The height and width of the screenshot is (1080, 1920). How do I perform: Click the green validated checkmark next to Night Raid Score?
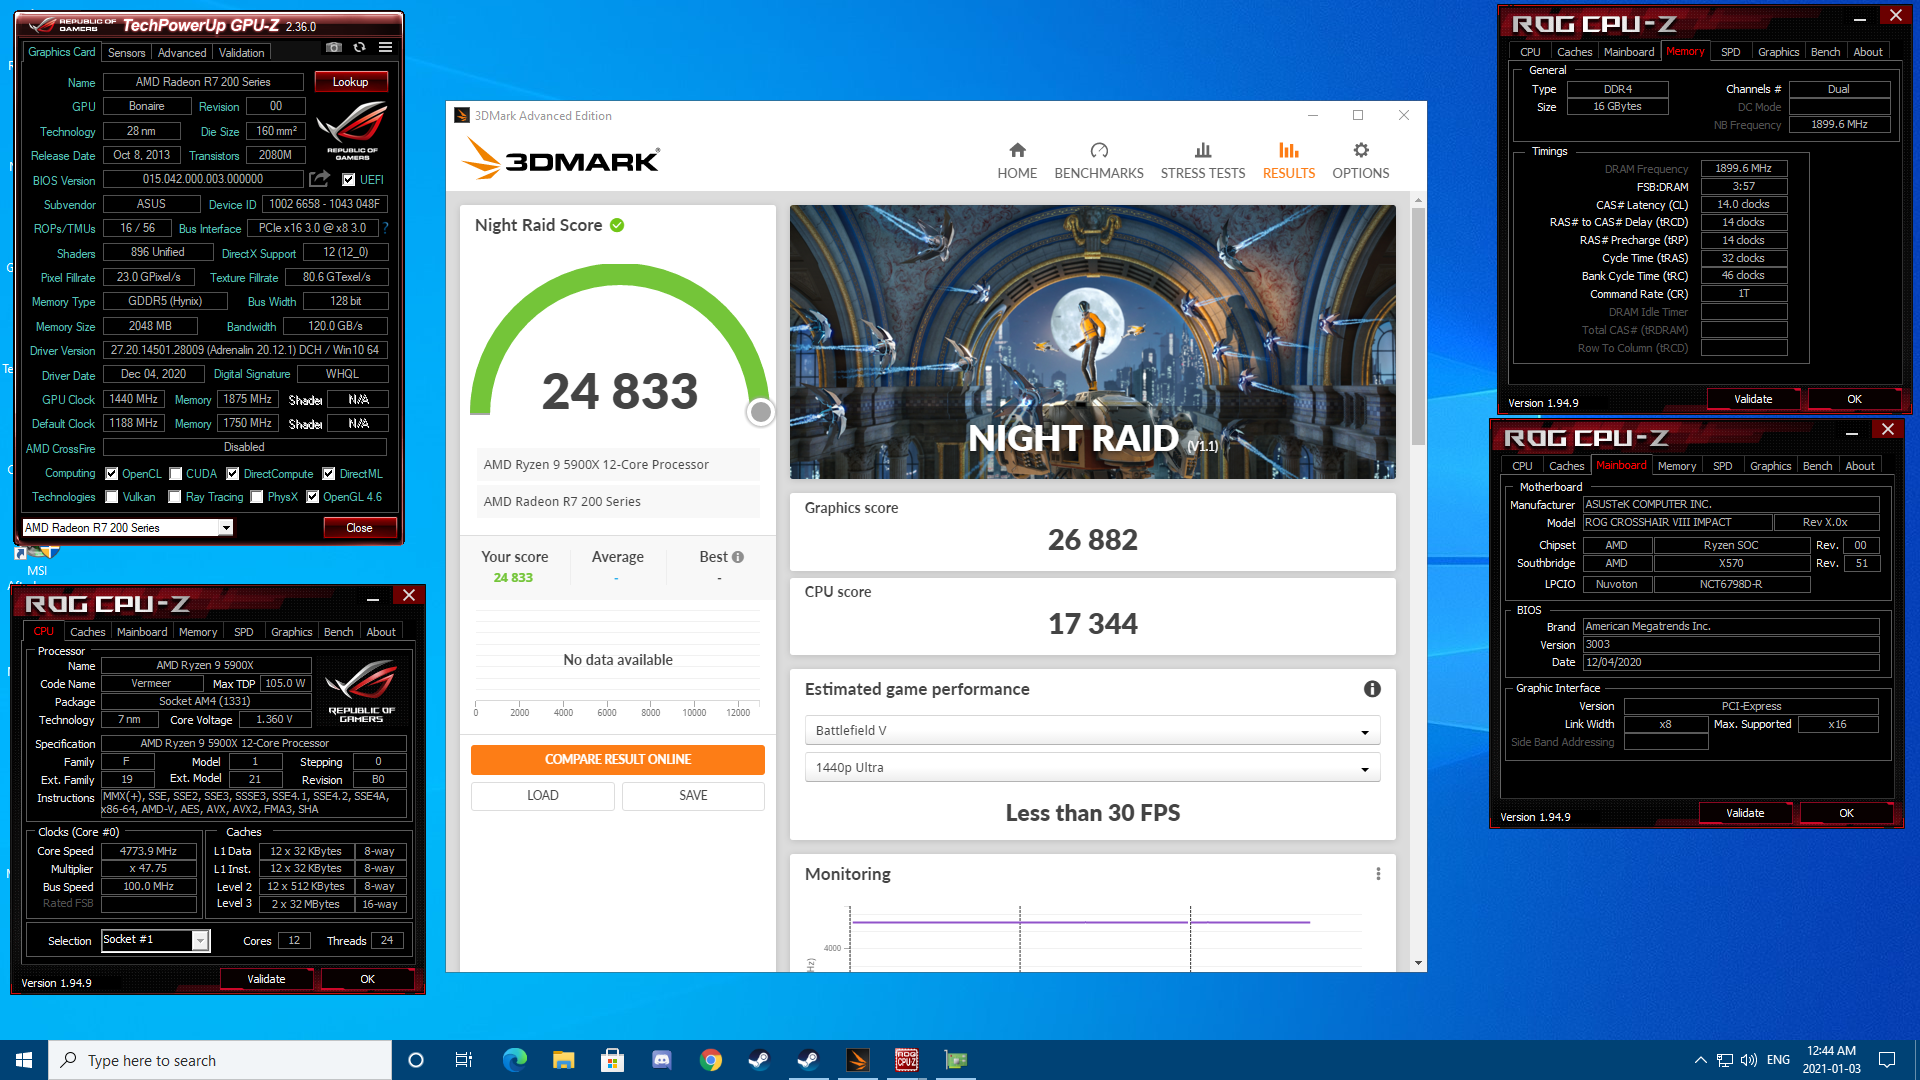coord(617,225)
